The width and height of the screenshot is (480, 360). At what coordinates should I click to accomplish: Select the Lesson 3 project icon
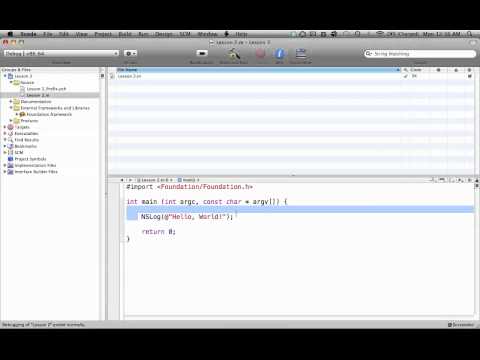pos(11,76)
